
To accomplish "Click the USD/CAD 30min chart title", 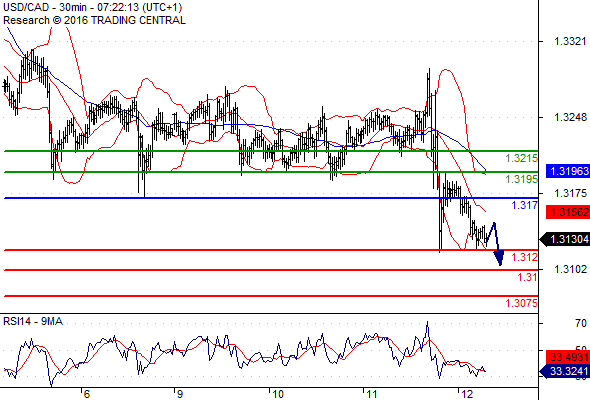I will point(93,7).
